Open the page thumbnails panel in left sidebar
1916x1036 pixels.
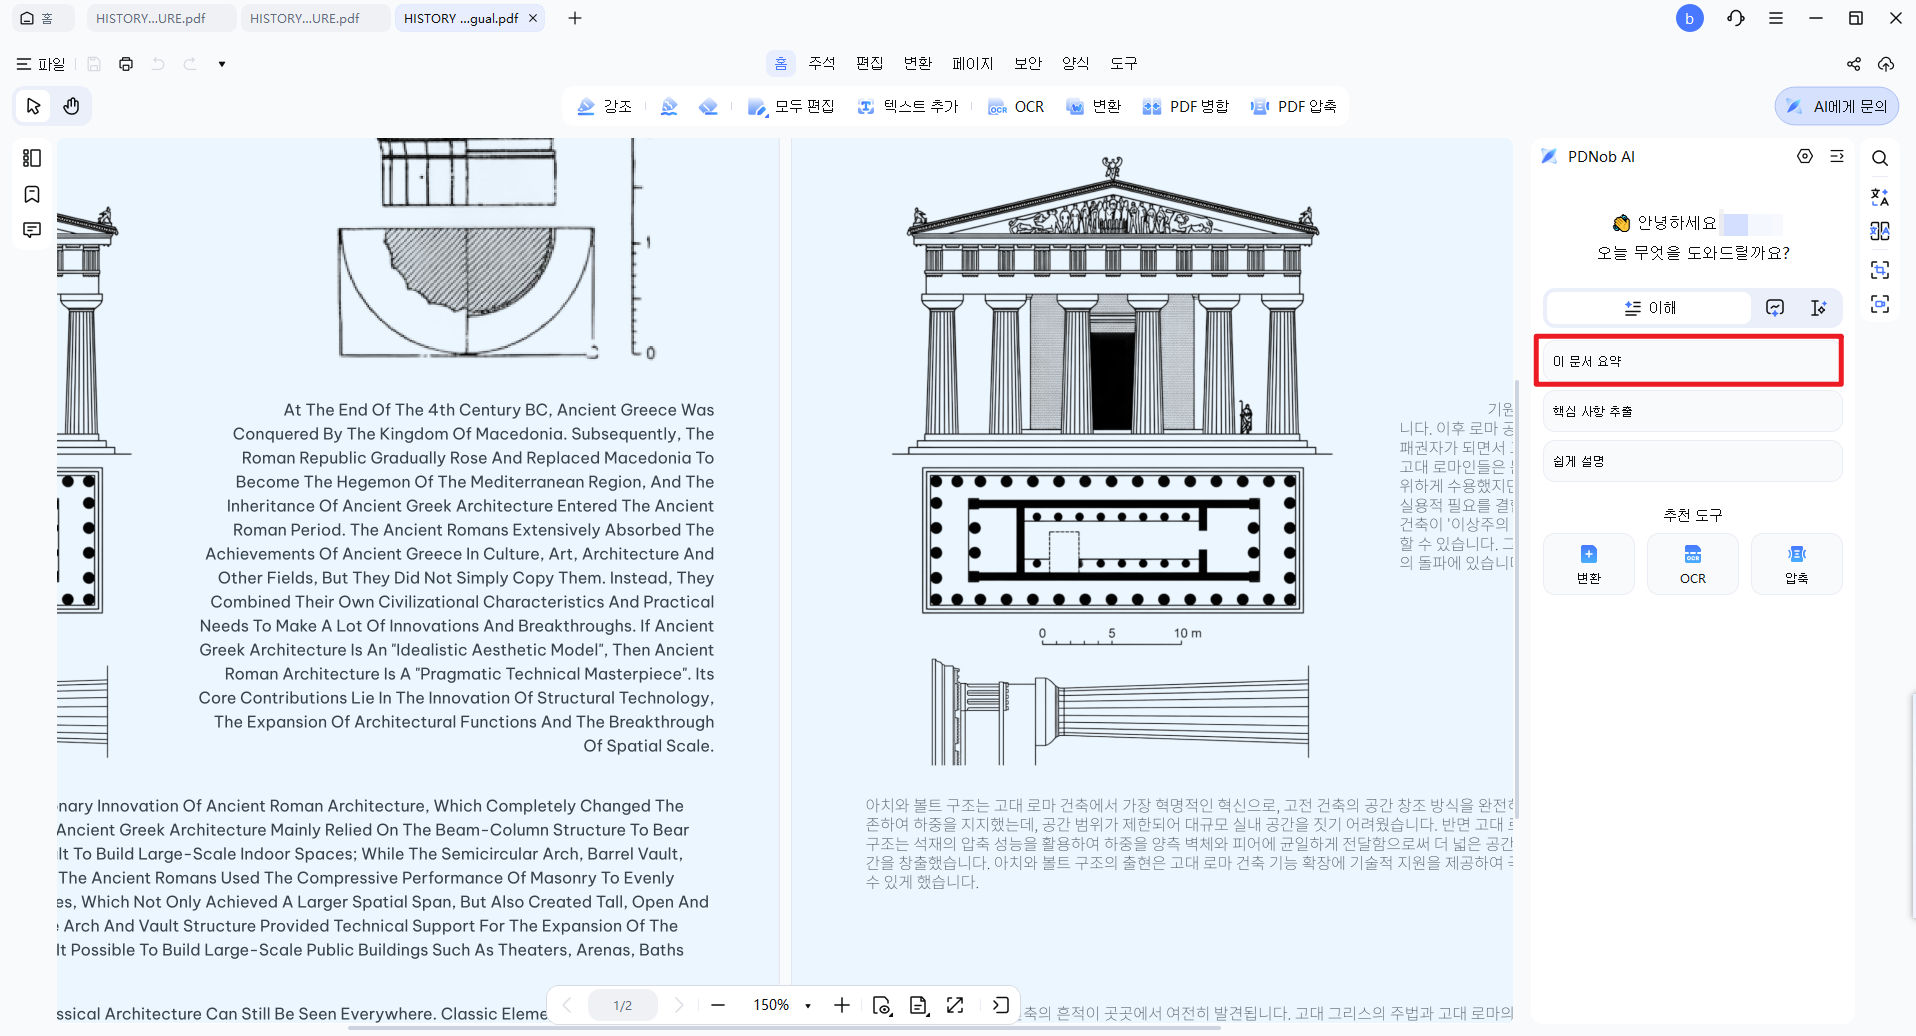[32, 158]
